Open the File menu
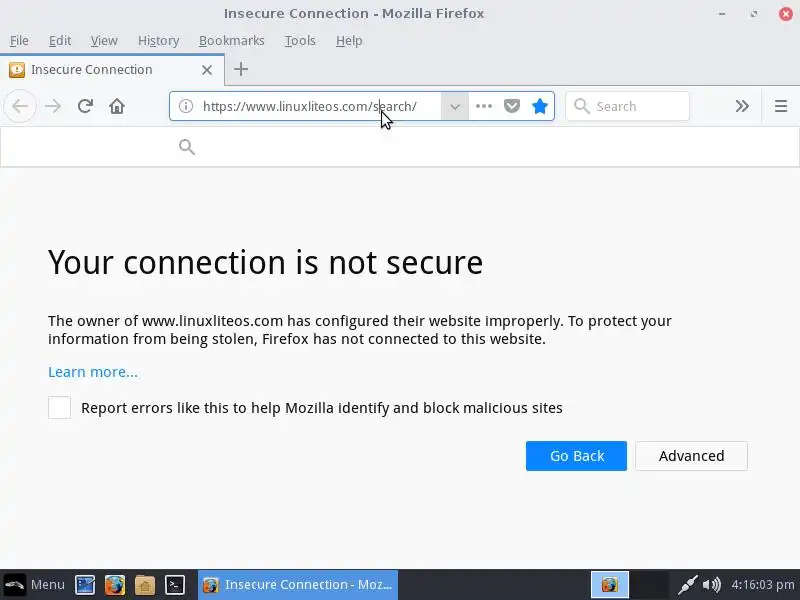Viewport: 800px width, 600px height. (19, 40)
